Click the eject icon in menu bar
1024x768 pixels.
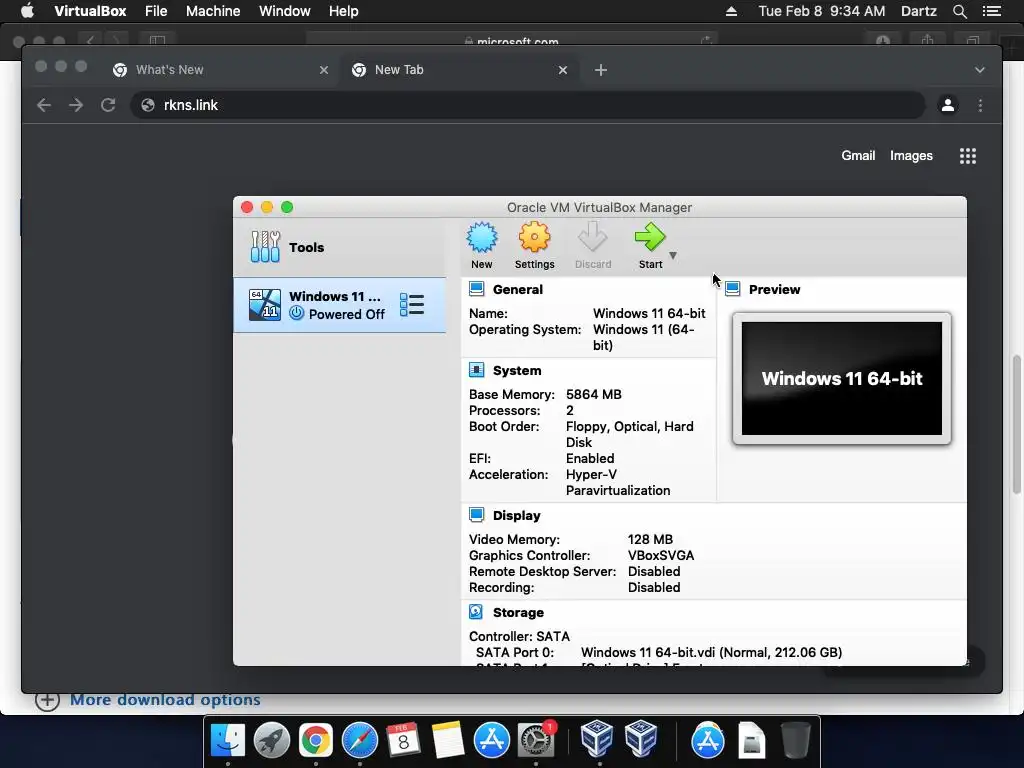(731, 11)
